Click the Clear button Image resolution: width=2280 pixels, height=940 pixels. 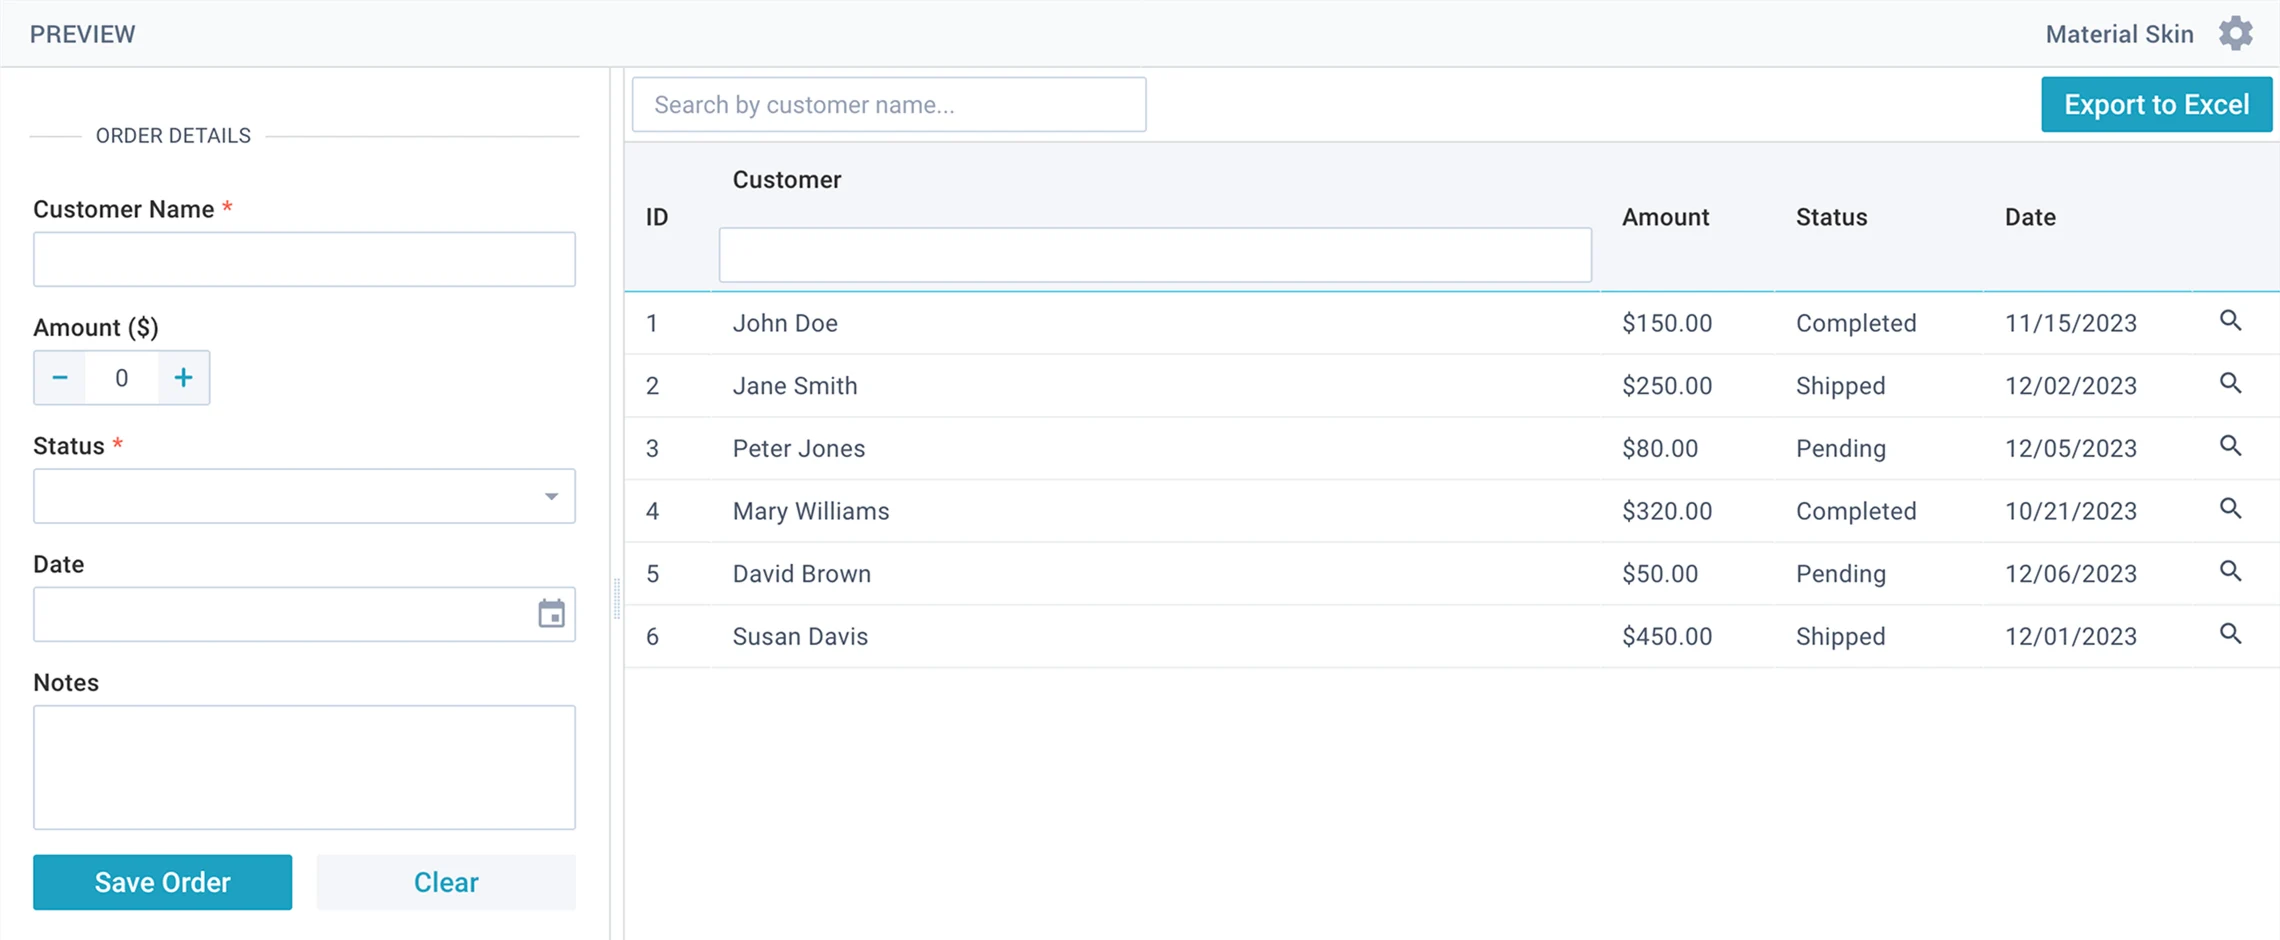(x=446, y=882)
